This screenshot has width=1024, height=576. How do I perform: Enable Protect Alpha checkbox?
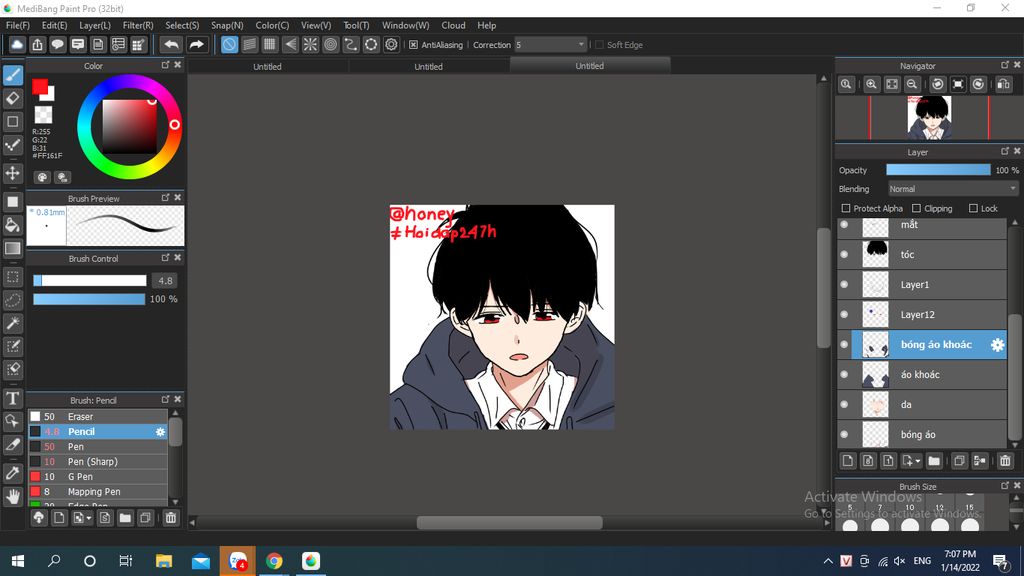[846, 208]
